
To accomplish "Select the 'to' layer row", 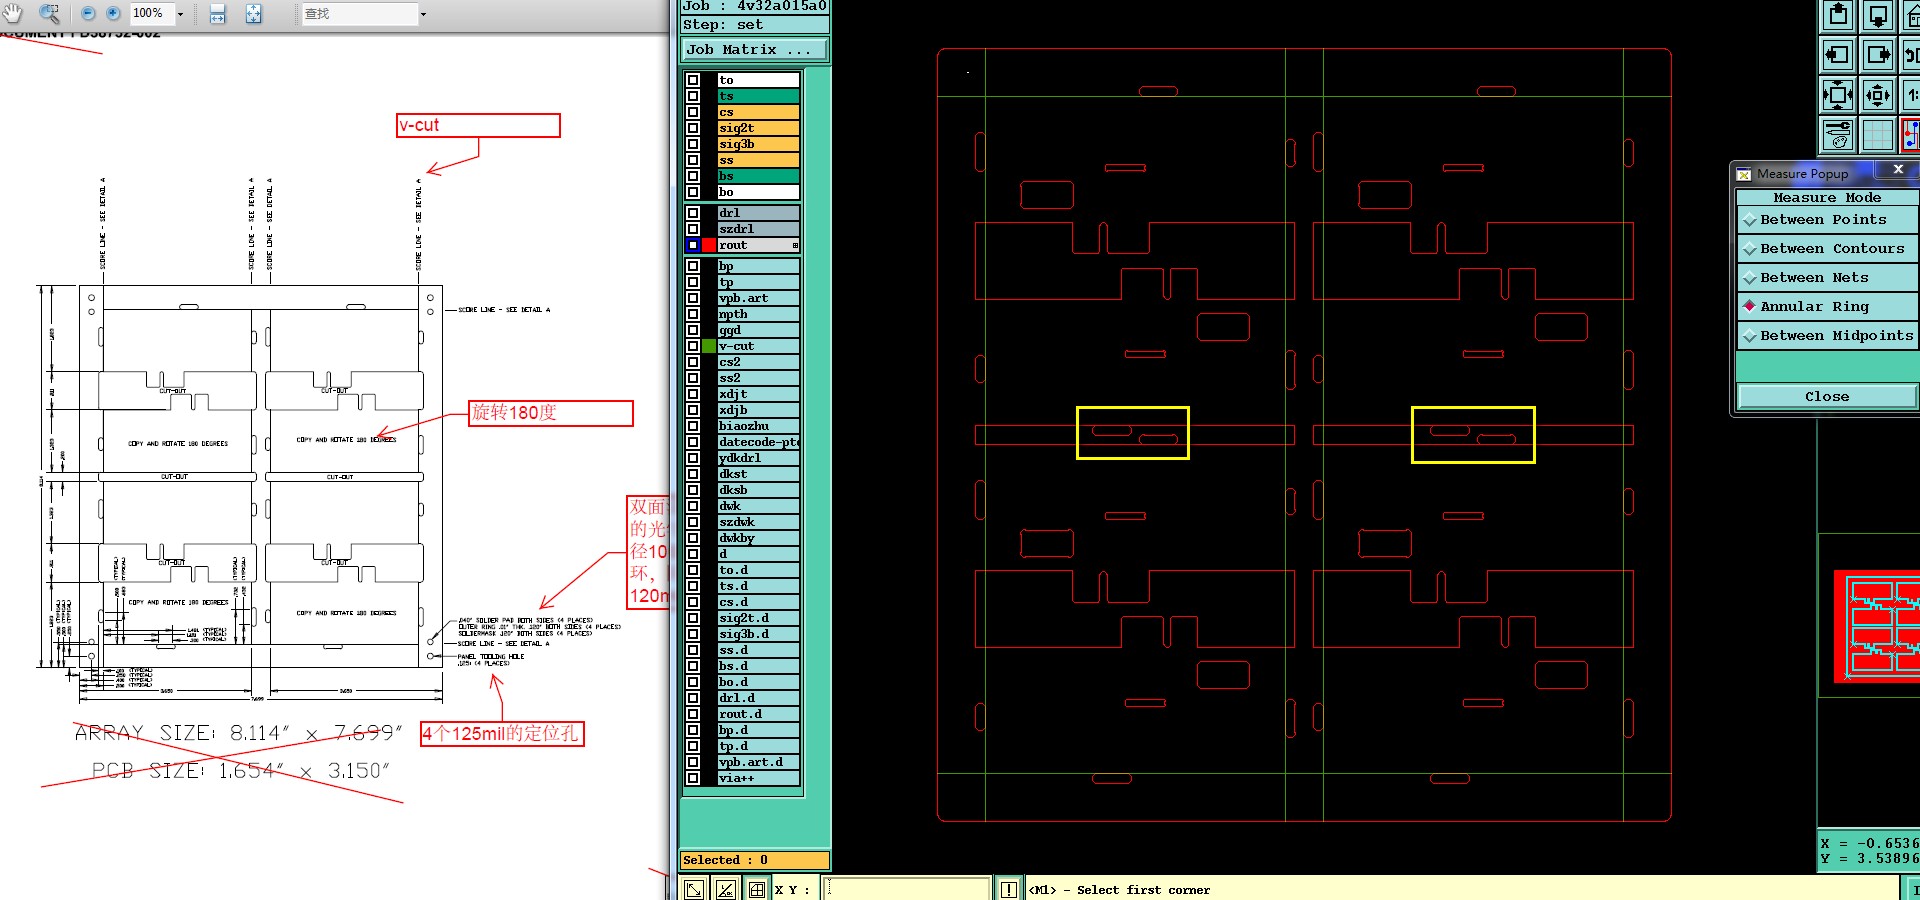I will pyautogui.click(x=758, y=80).
